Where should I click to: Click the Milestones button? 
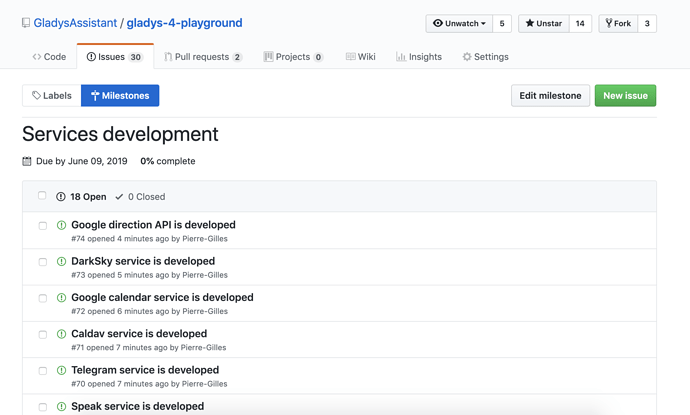pos(120,95)
